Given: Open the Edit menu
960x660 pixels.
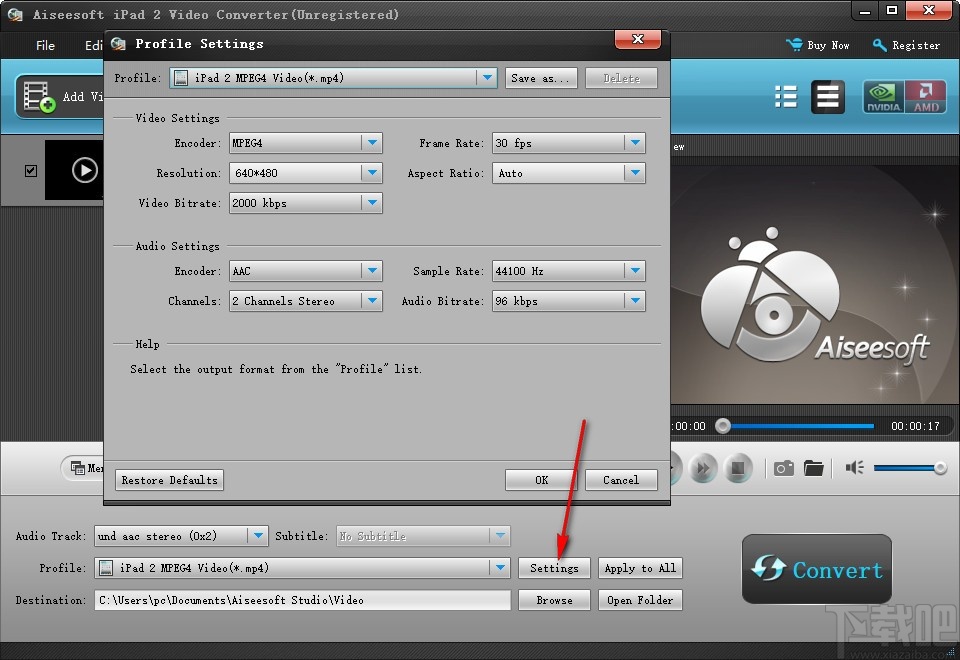Looking at the screenshot, I should (x=93, y=45).
